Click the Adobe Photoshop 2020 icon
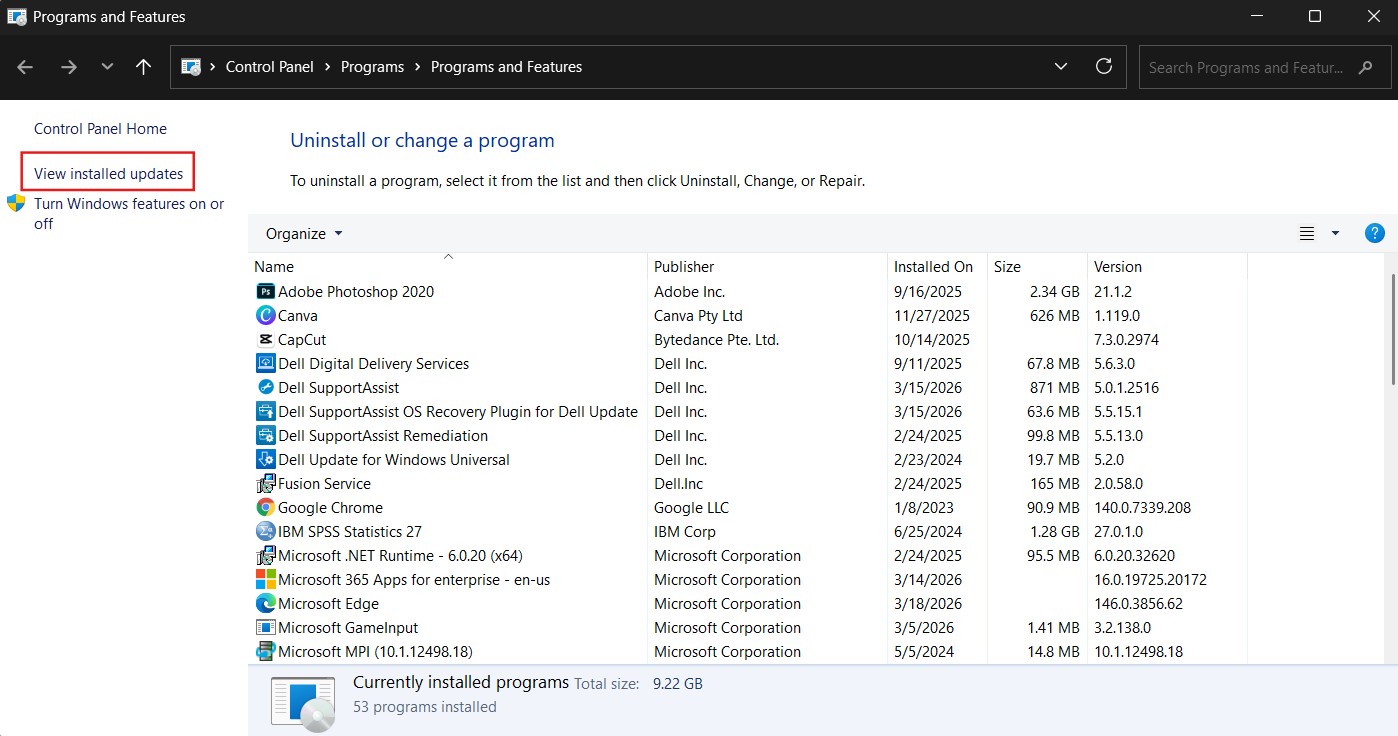The image size is (1398, 736). pyautogui.click(x=265, y=292)
